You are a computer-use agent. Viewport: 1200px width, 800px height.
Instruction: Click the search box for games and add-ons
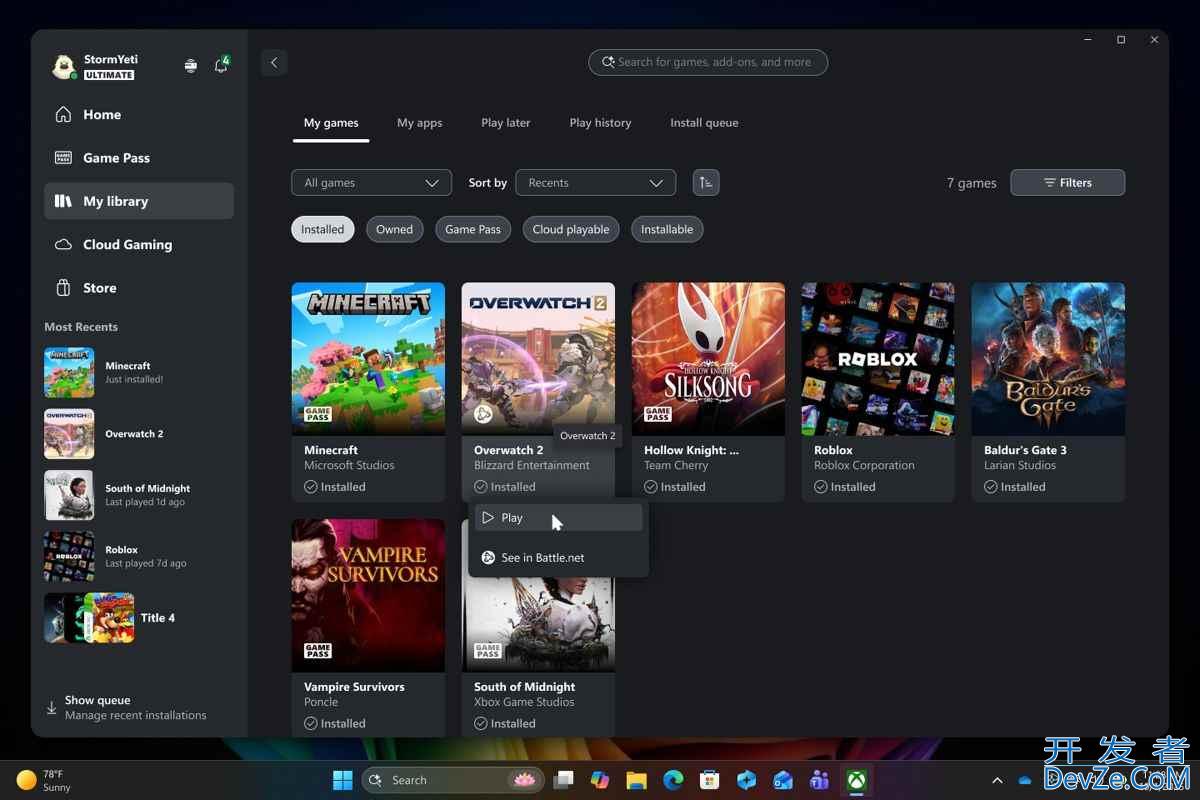coord(708,62)
